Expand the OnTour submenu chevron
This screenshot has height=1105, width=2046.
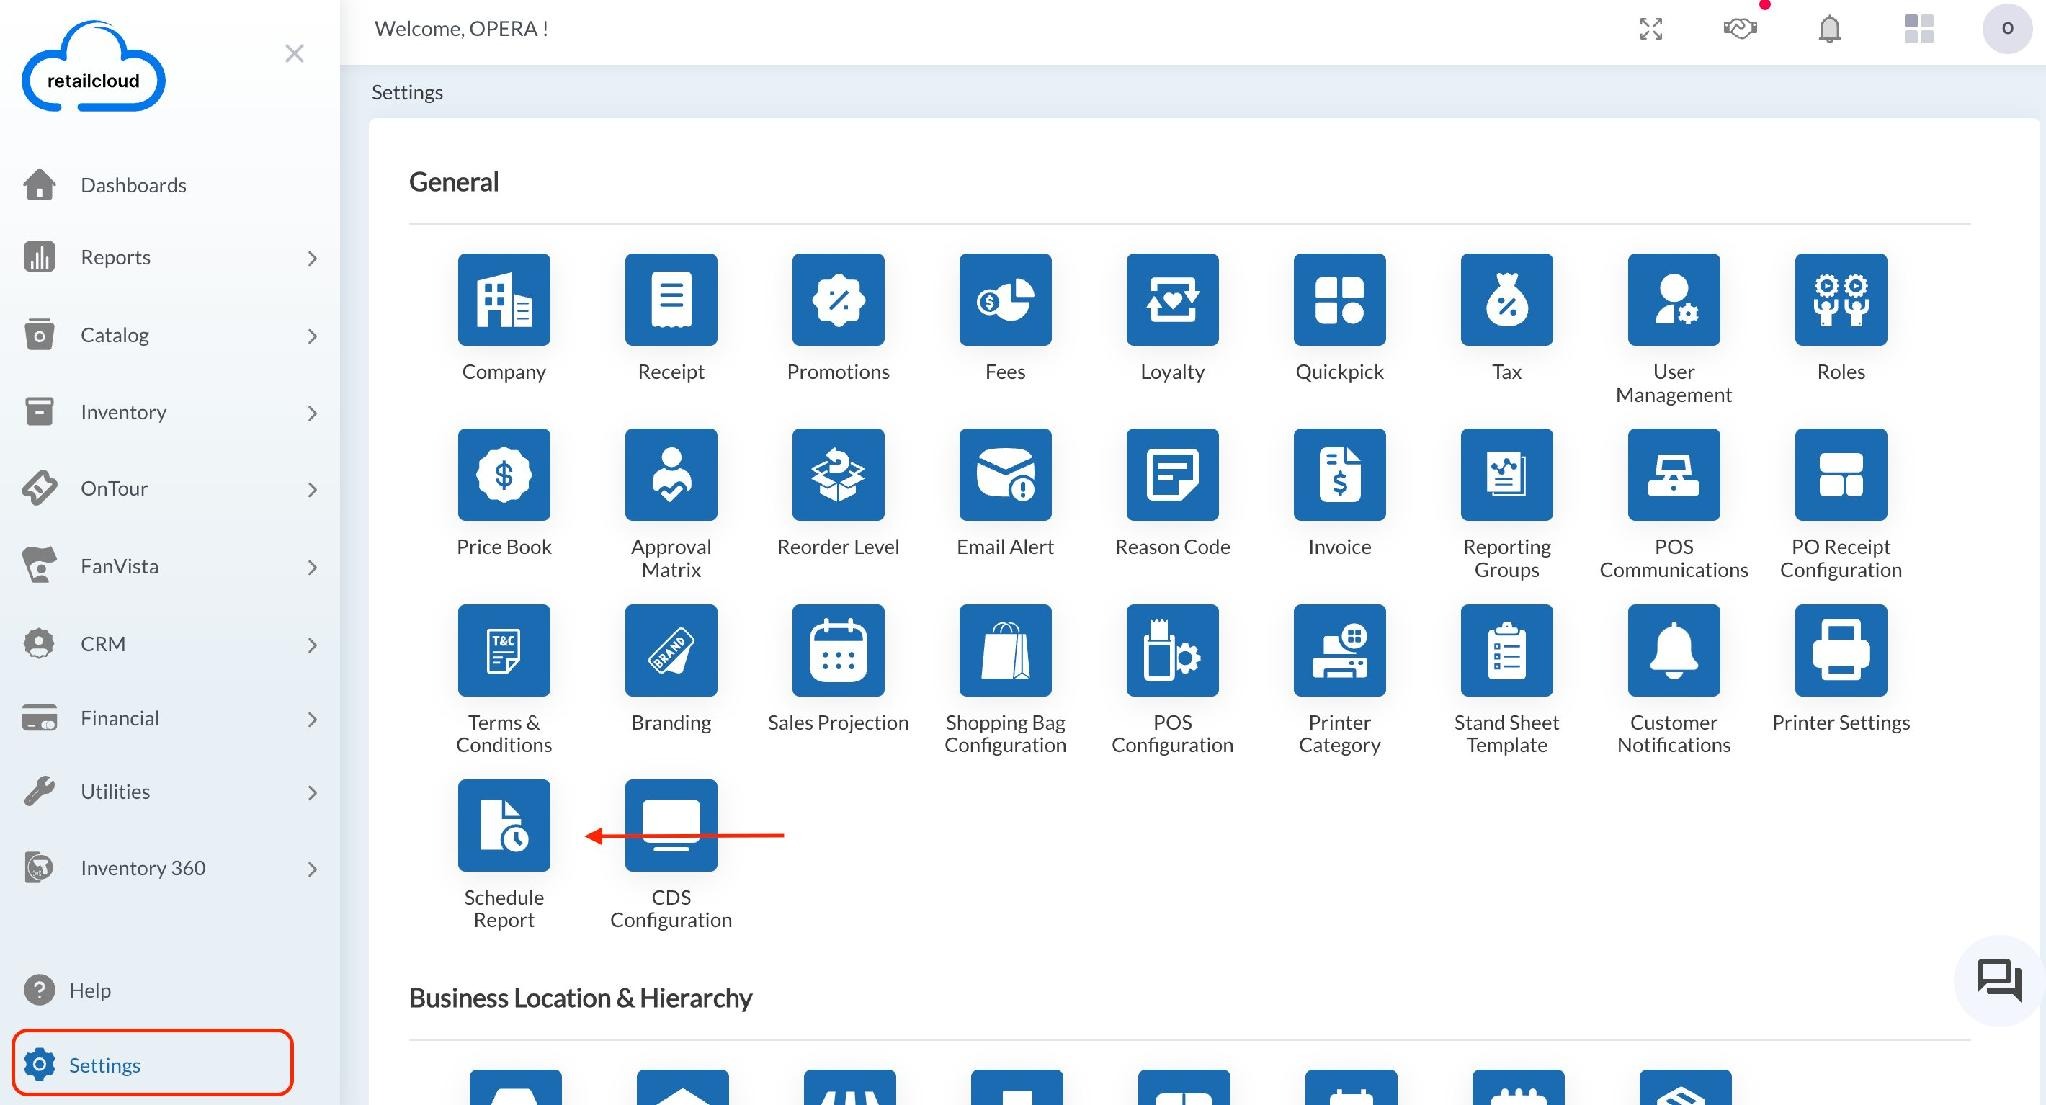tap(312, 490)
